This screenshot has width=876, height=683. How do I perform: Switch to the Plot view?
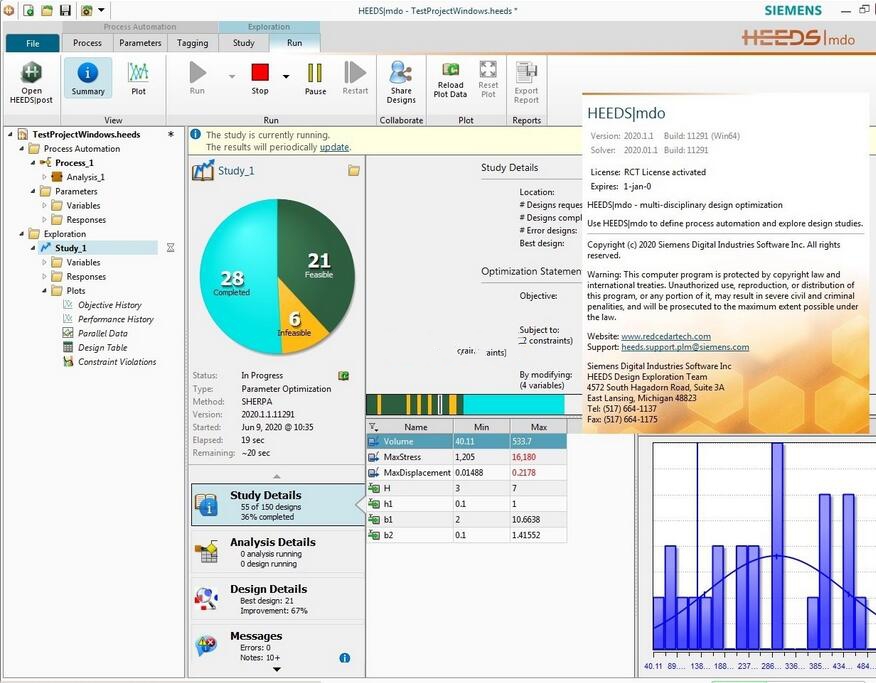[x=138, y=78]
